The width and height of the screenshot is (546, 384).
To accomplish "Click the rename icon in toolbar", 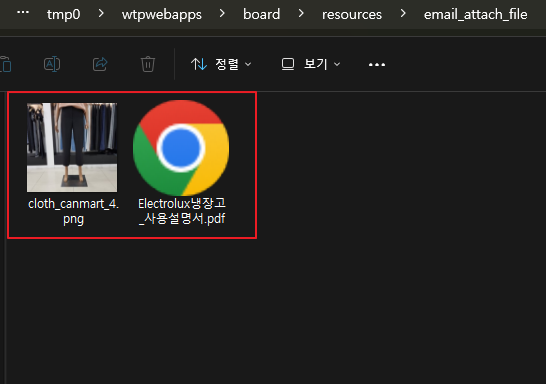I will (x=52, y=64).
